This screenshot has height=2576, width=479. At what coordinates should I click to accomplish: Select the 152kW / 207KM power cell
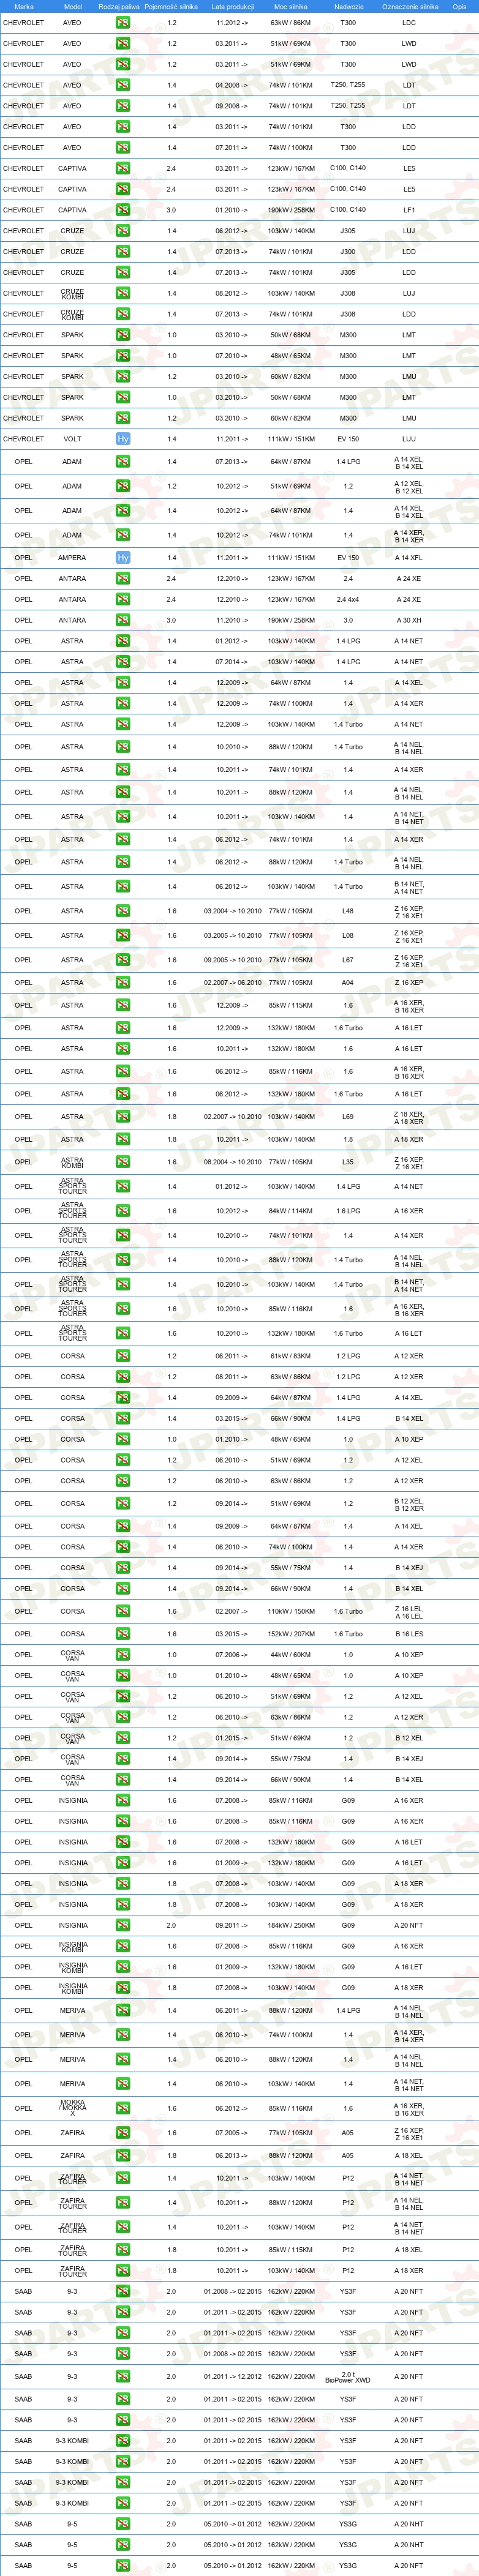coord(291,1634)
